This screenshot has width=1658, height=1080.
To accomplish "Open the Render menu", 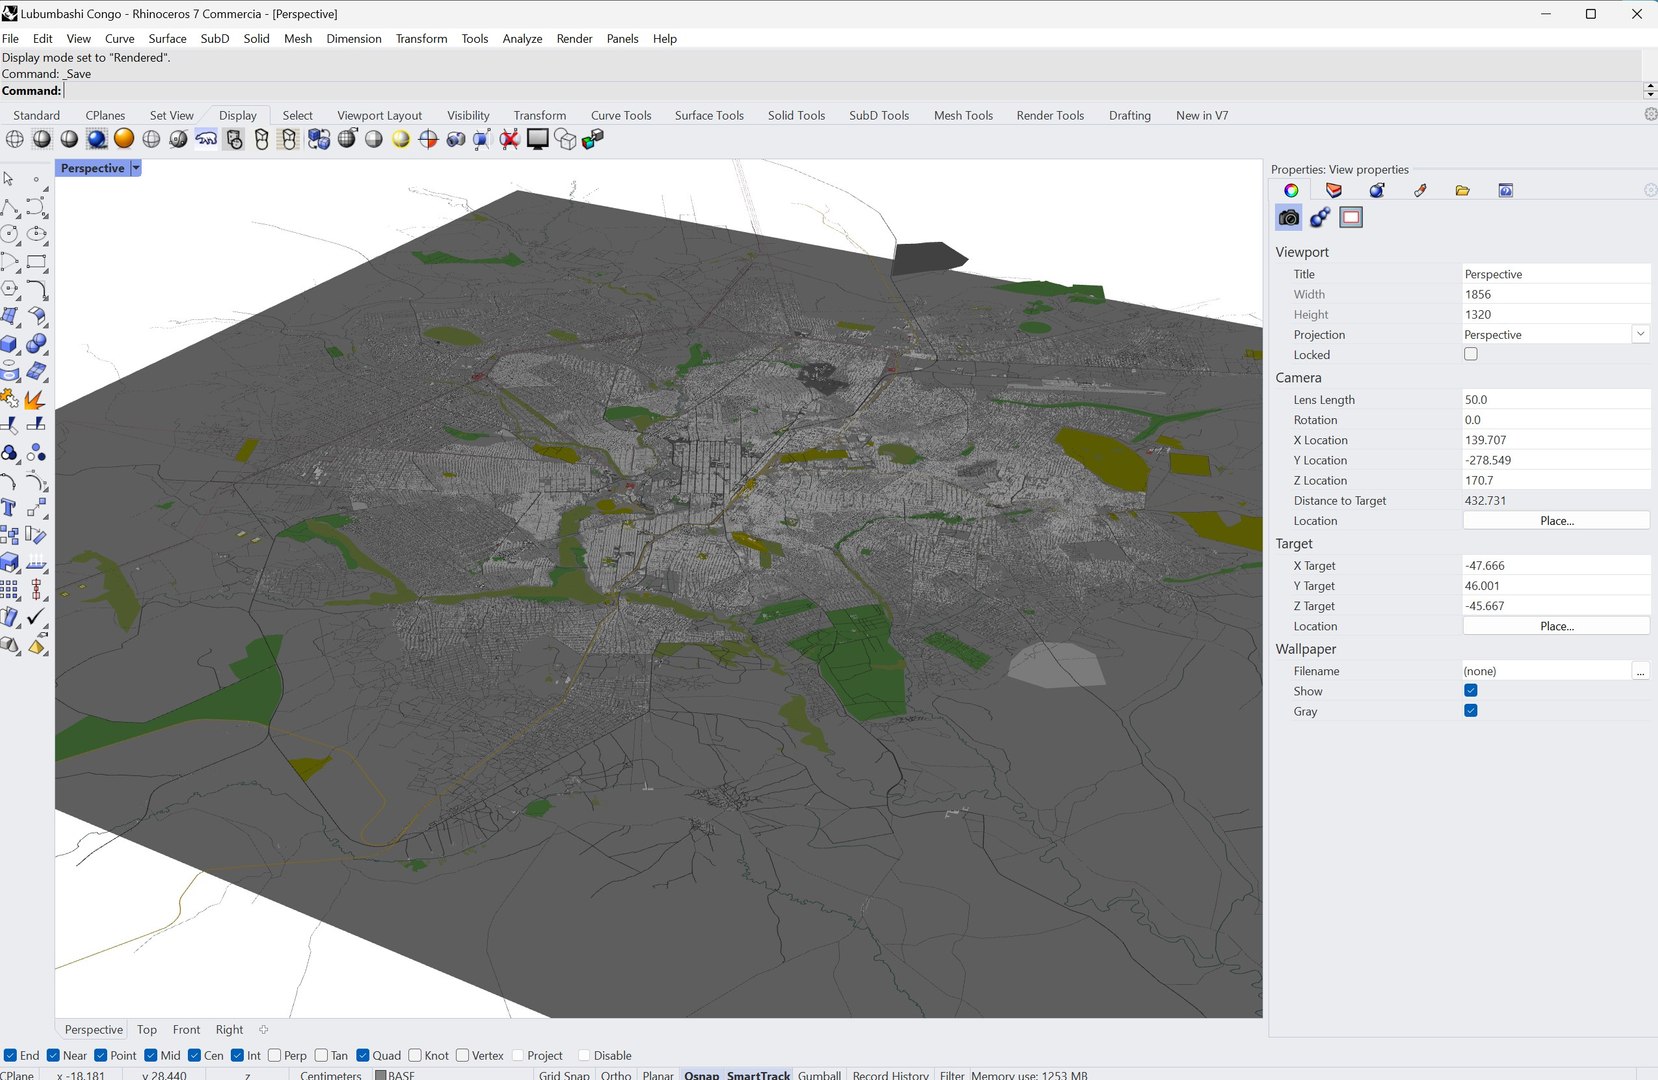I will pyautogui.click(x=574, y=38).
